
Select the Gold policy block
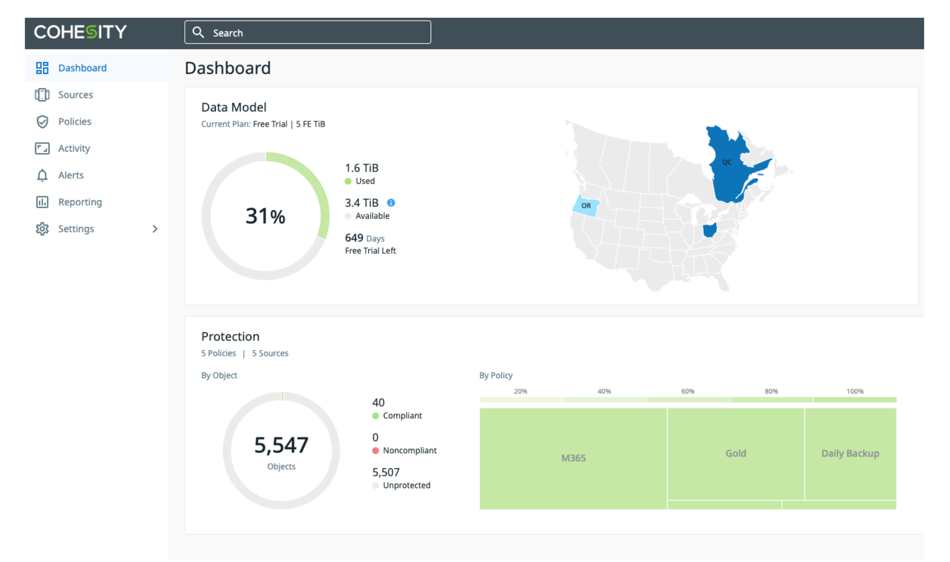736,454
